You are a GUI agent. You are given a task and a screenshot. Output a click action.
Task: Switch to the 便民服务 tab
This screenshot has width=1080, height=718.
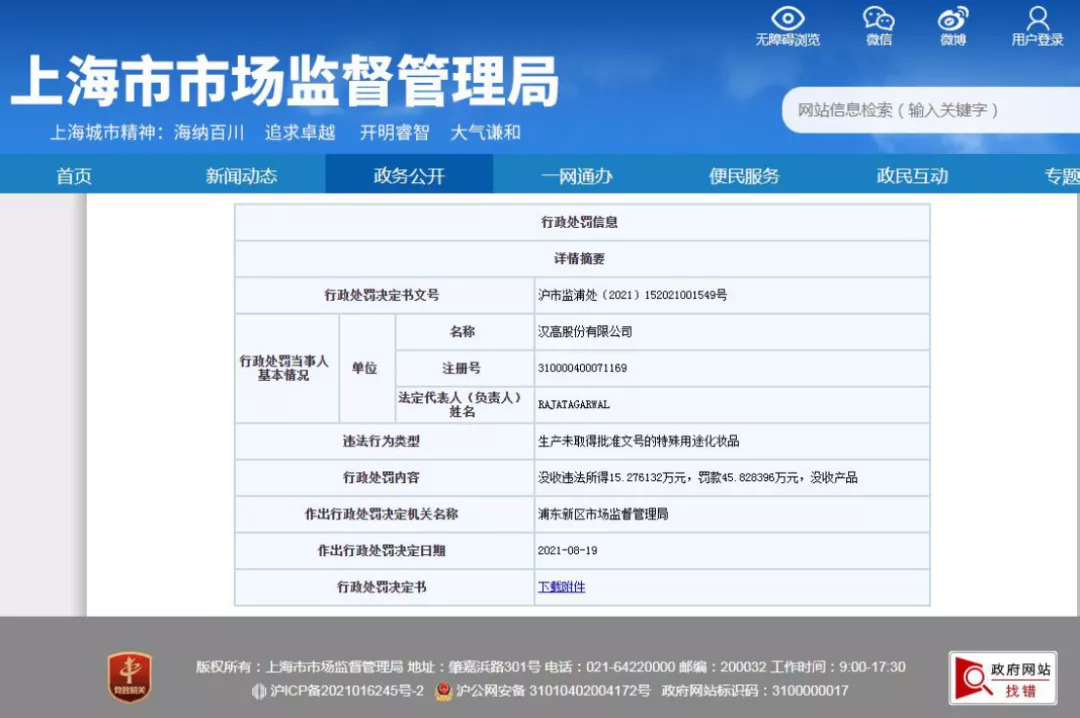[744, 177]
